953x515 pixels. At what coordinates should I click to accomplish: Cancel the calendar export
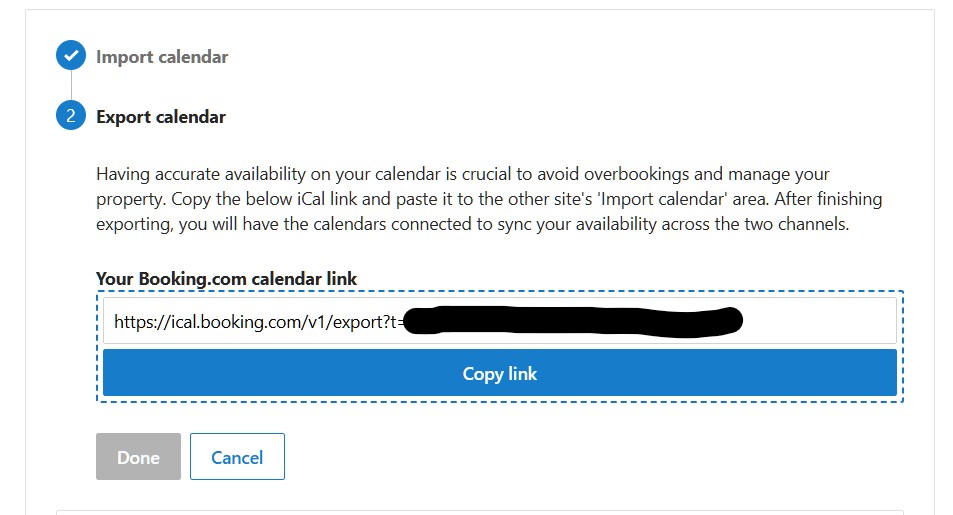[237, 457]
